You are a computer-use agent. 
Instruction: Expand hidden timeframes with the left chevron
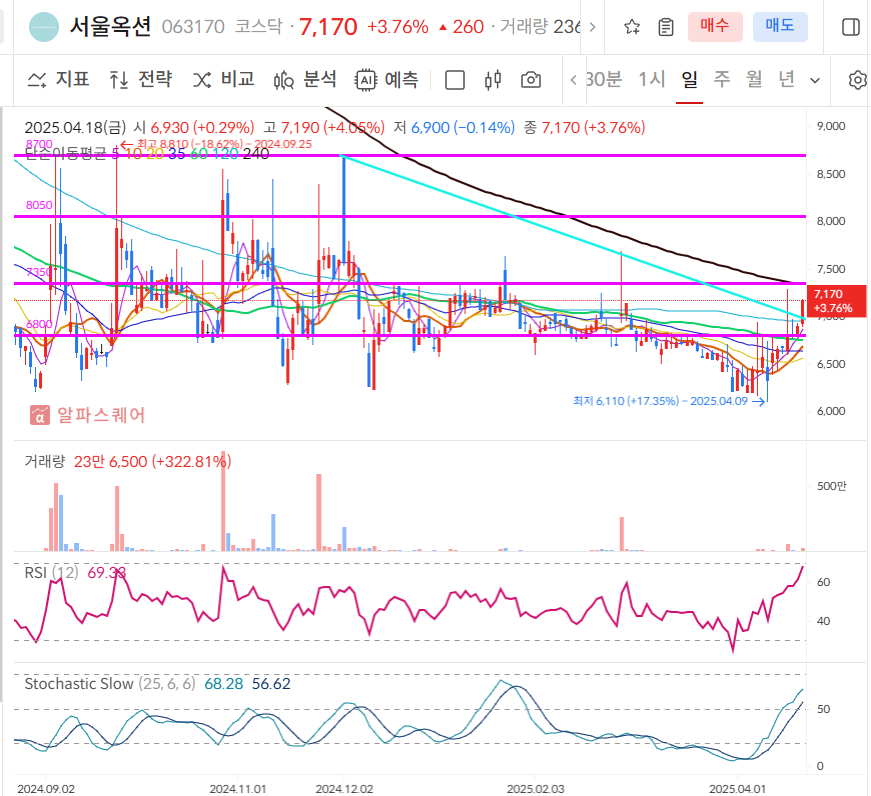(x=575, y=79)
